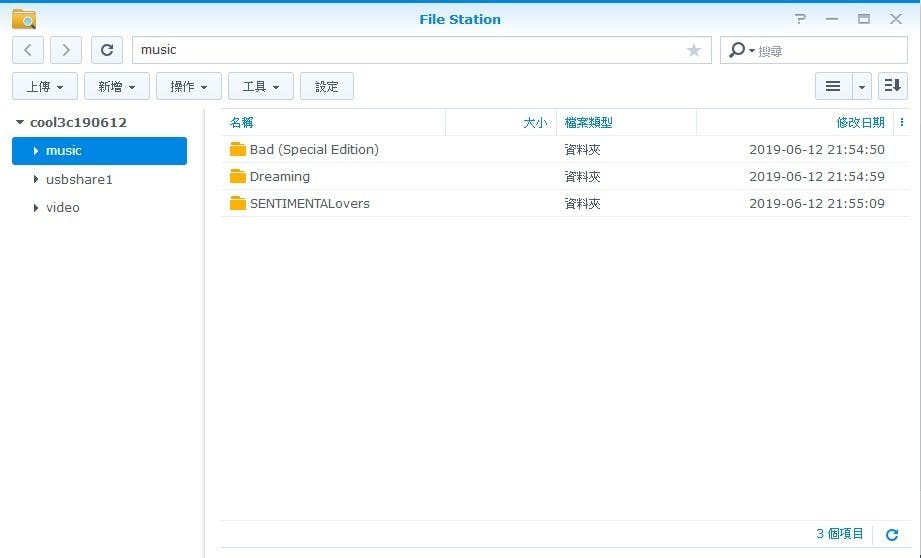Click date 2019-06-12 21:54:50
Image resolution: width=921 pixels, height=558 pixels.
pyautogui.click(x=817, y=149)
